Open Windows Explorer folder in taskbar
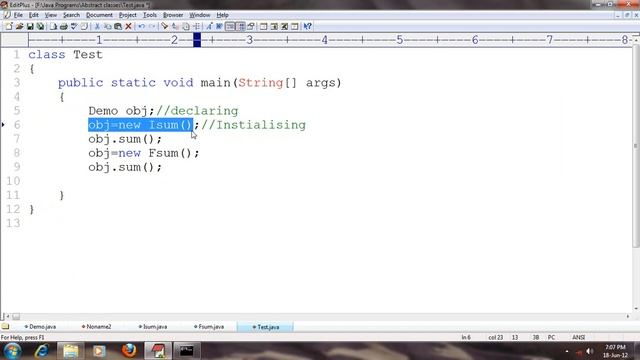The width and height of the screenshot is (640, 360). pyautogui.click(x=70, y=351)
